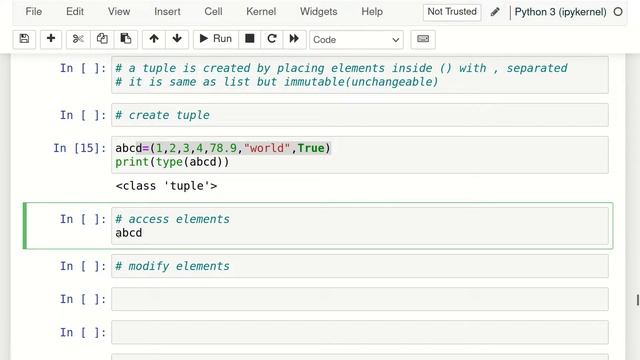Click the first empty code cell below modify elements
This screenshot has width=640, height=360.
coord(360,299)
